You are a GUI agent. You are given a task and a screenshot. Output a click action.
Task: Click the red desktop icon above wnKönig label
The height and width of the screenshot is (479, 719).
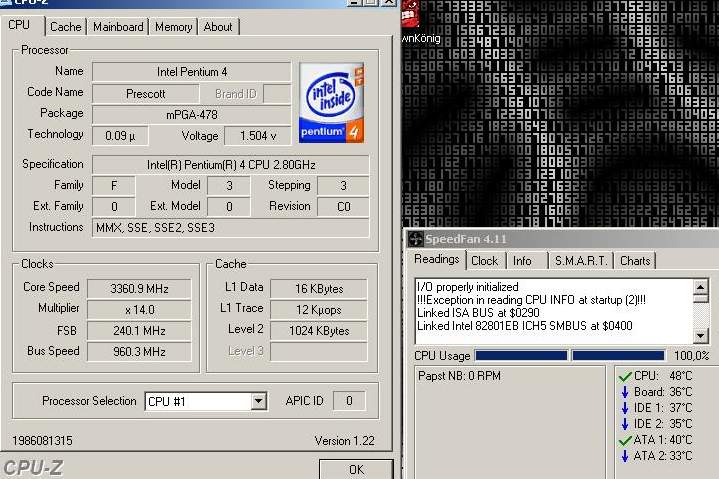click(410, 14)
